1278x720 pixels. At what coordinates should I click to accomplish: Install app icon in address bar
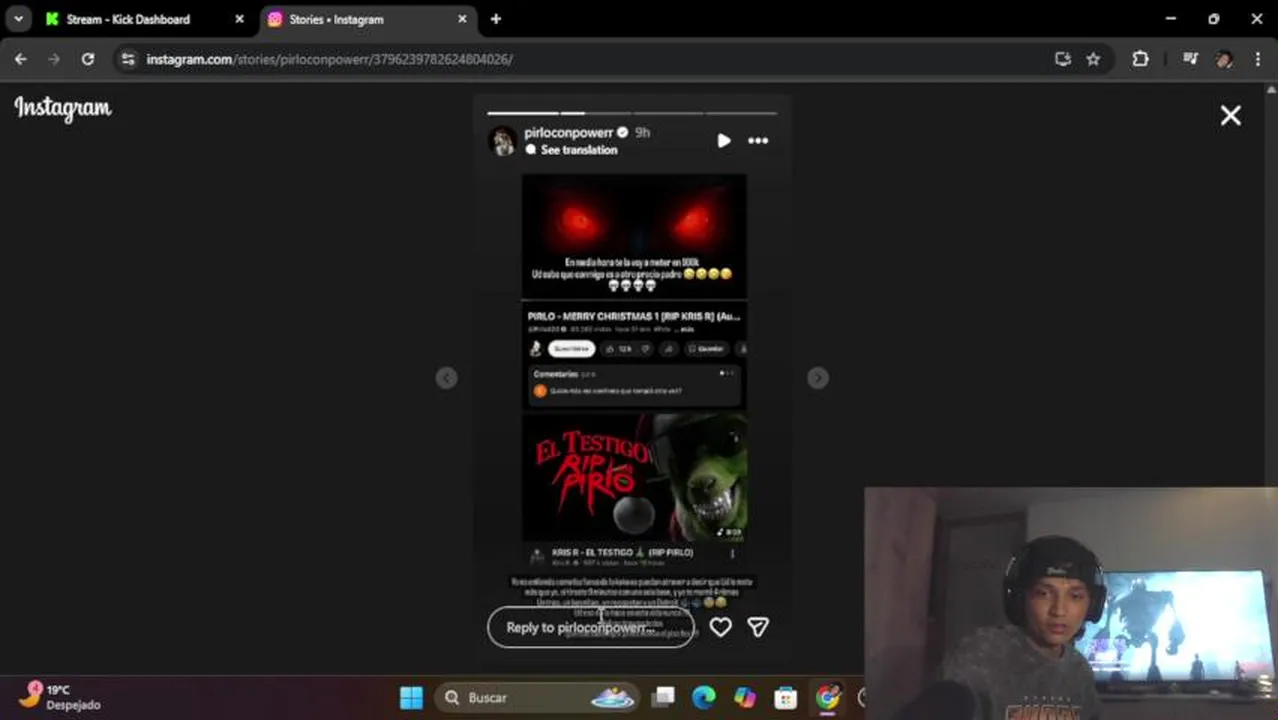[1063, 59]
